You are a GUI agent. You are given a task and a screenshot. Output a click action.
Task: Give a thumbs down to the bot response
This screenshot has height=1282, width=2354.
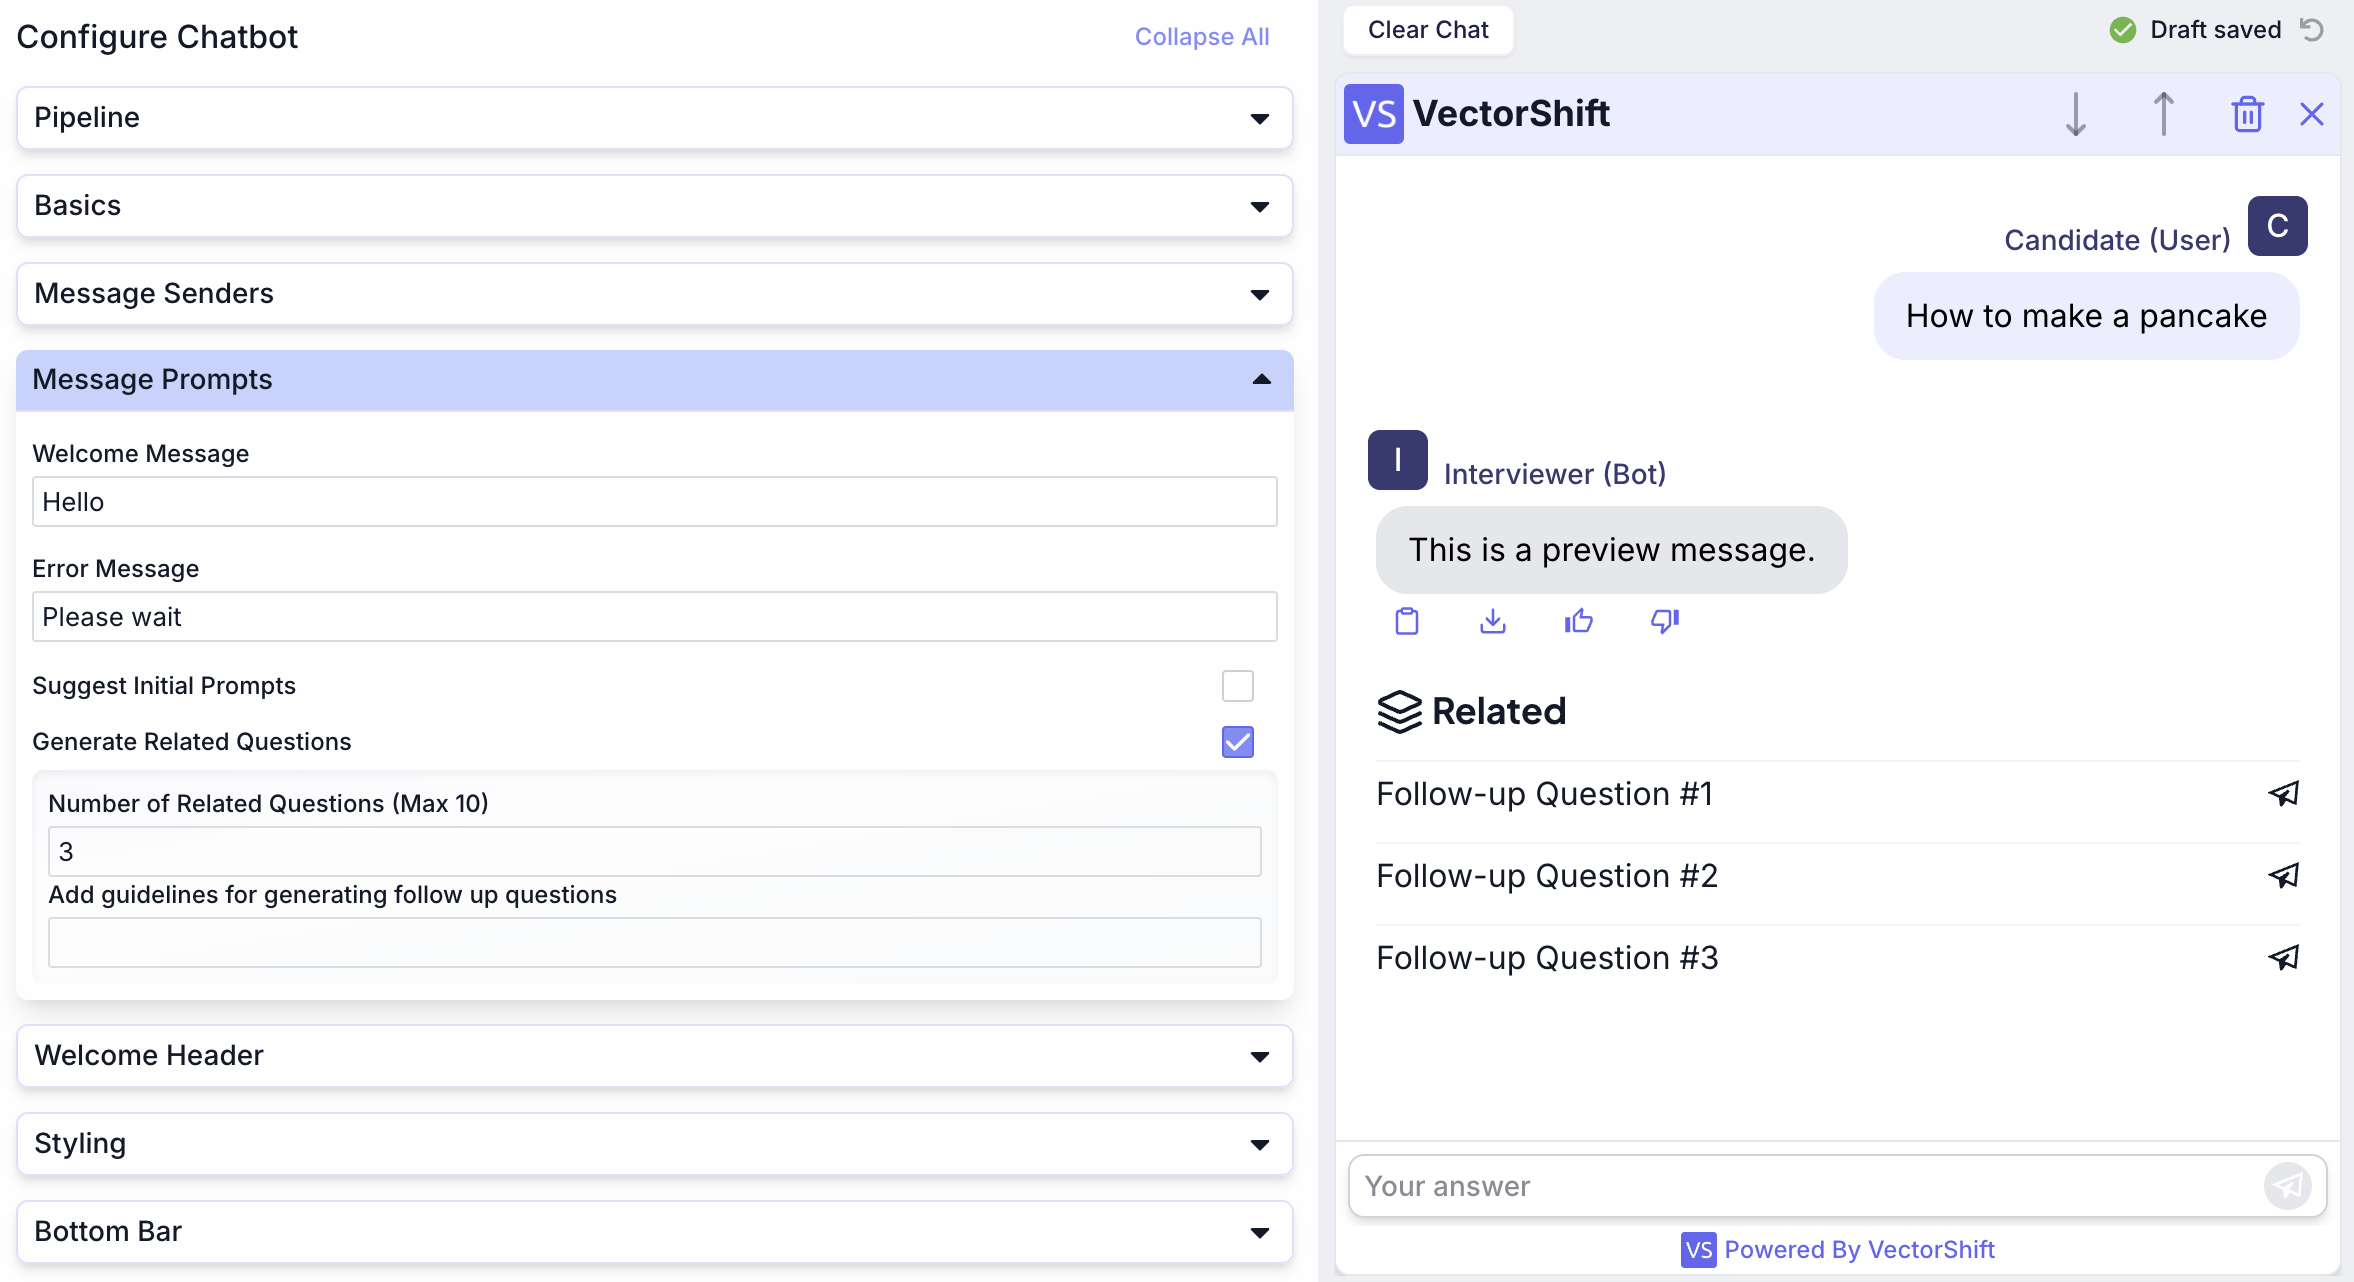1663,621
